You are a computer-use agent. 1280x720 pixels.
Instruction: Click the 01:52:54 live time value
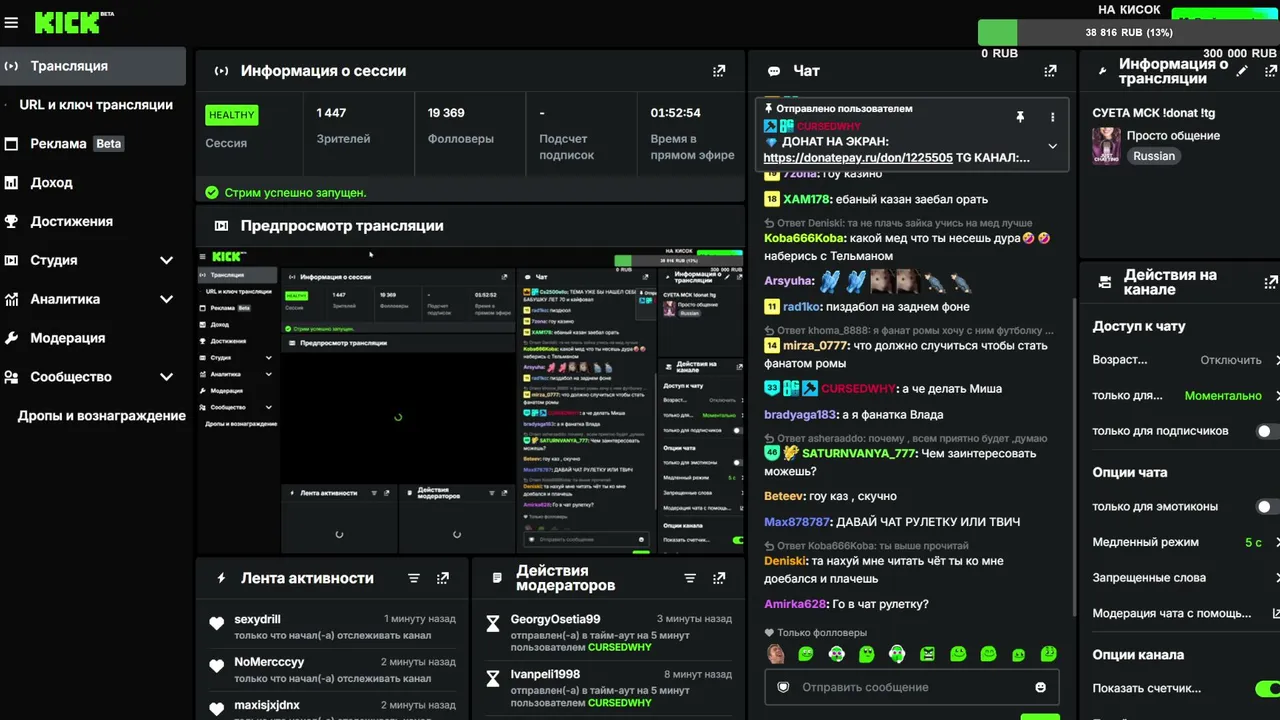point(676,113)
